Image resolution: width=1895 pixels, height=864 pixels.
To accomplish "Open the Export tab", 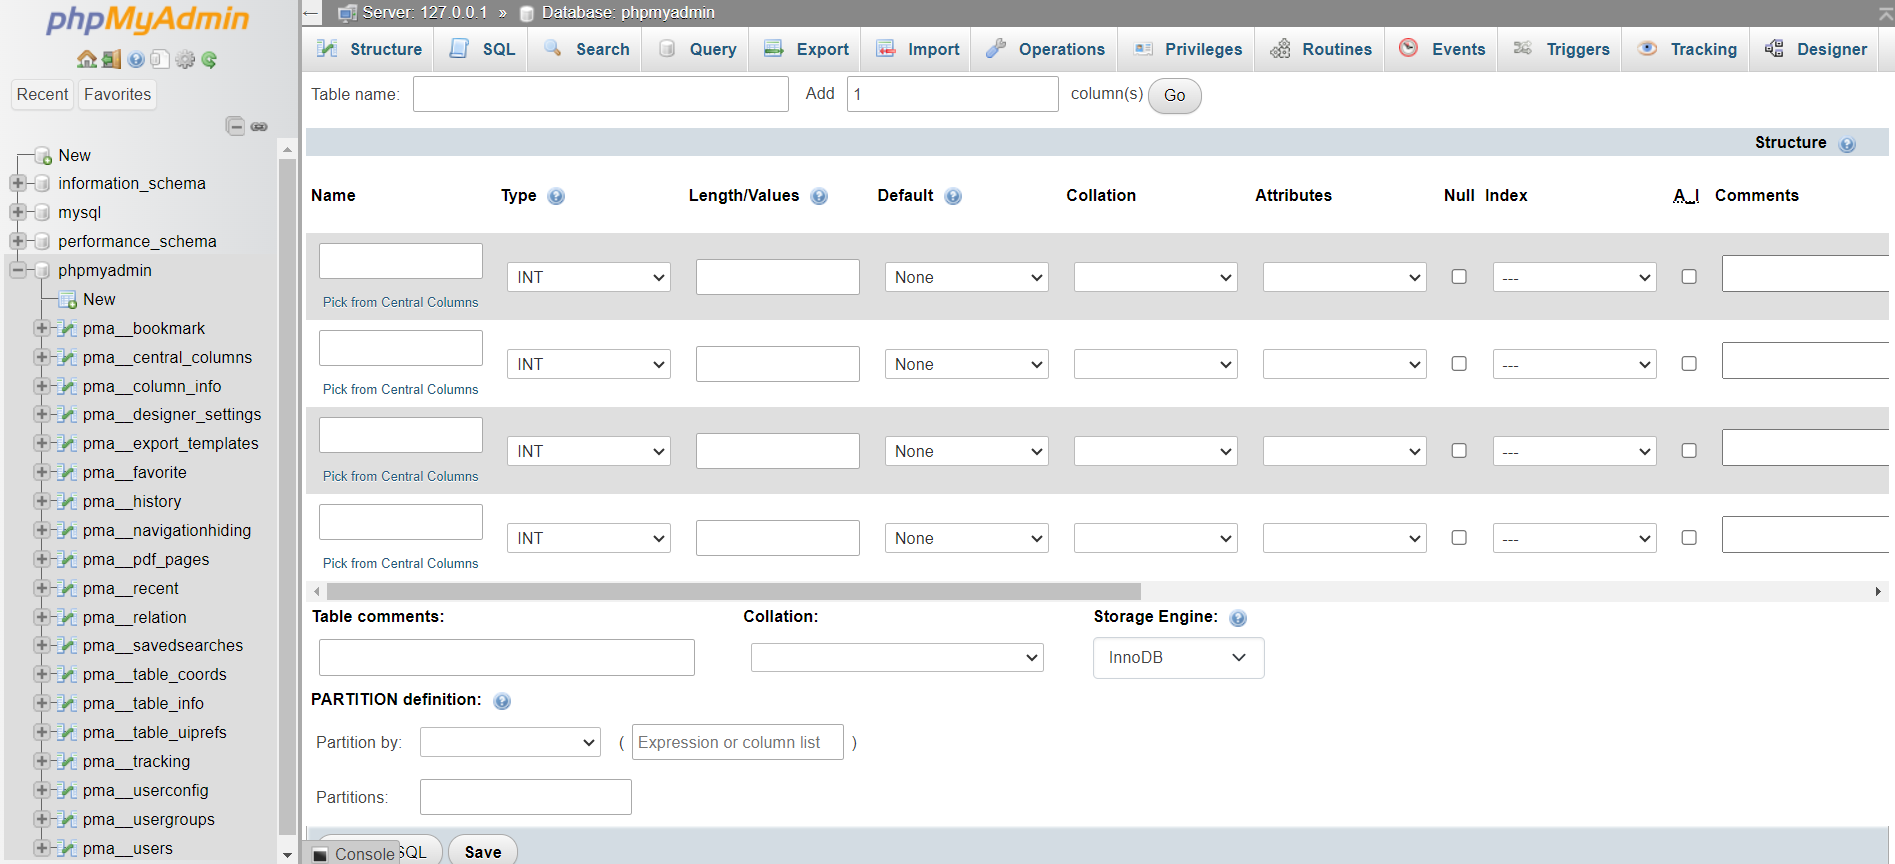I will coord(806,49).
